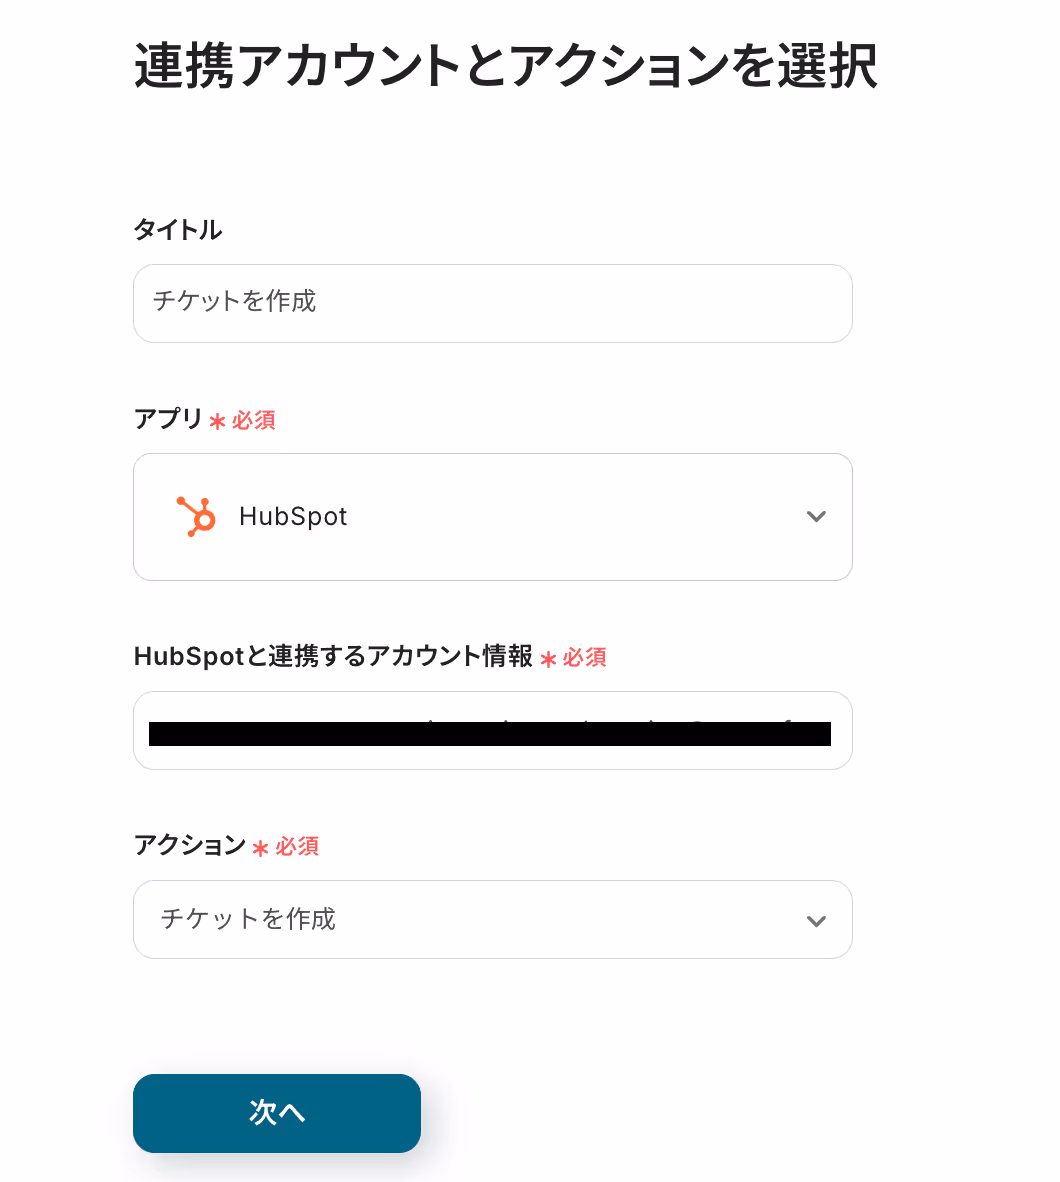Click the タイトル field label

178,229
